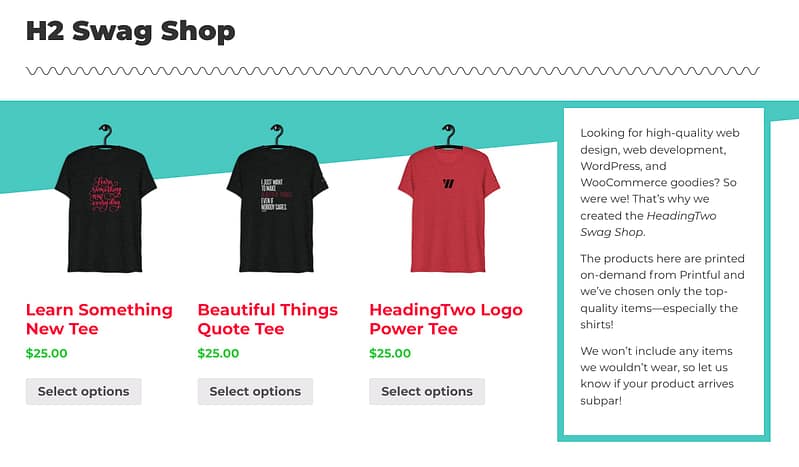The image size is (799, 467).
Task: Click the $25.00 price under HeadingTwo Logo Power Tee
Action: (x=390, y=353)
